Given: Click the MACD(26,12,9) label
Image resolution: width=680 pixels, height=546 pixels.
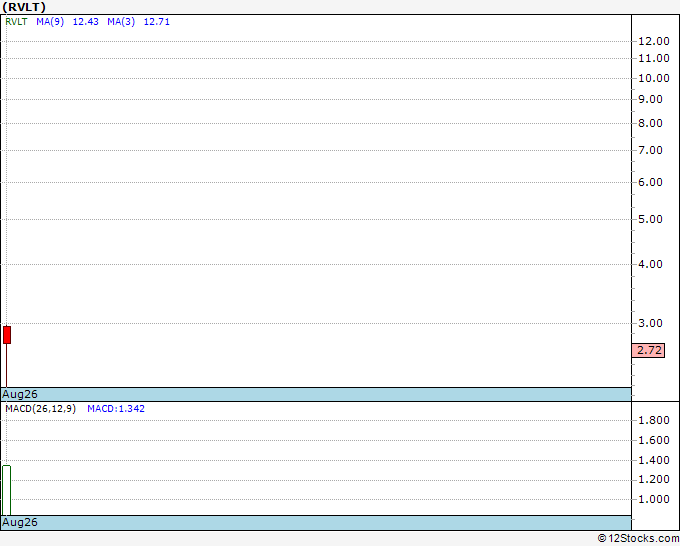Looking at the screenshot, I should tap(41, 409).
